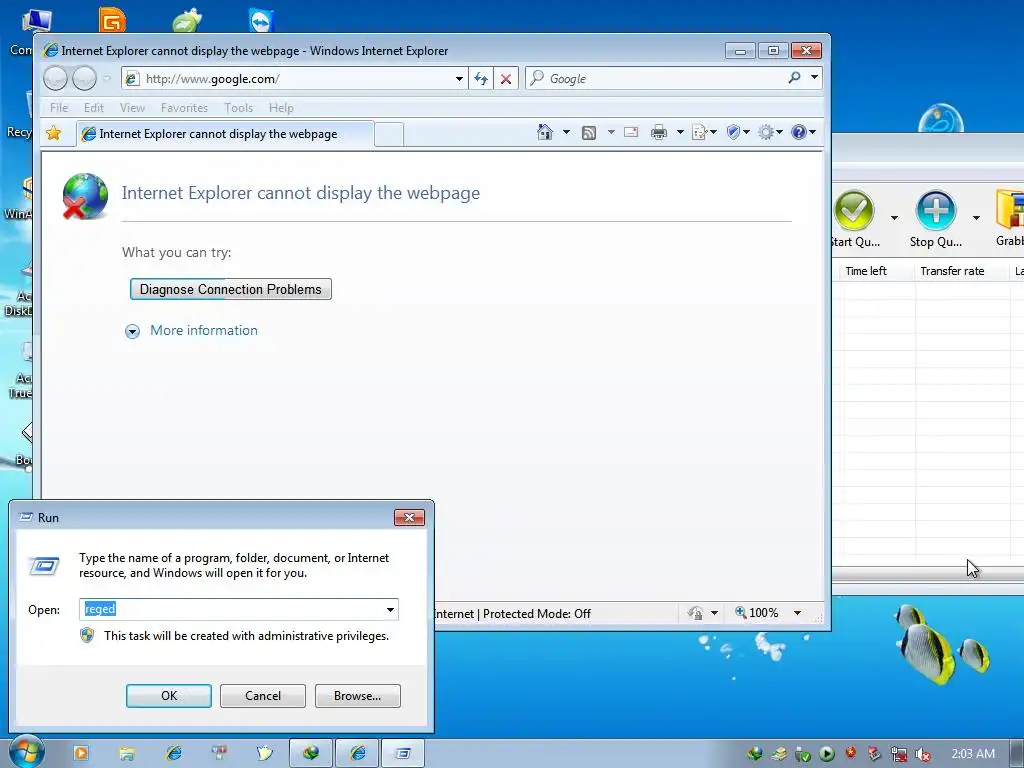Open the Feeds dropdown arrow
The height and width of the screenshot is (768, 1024).
click(x=611, y=133)
